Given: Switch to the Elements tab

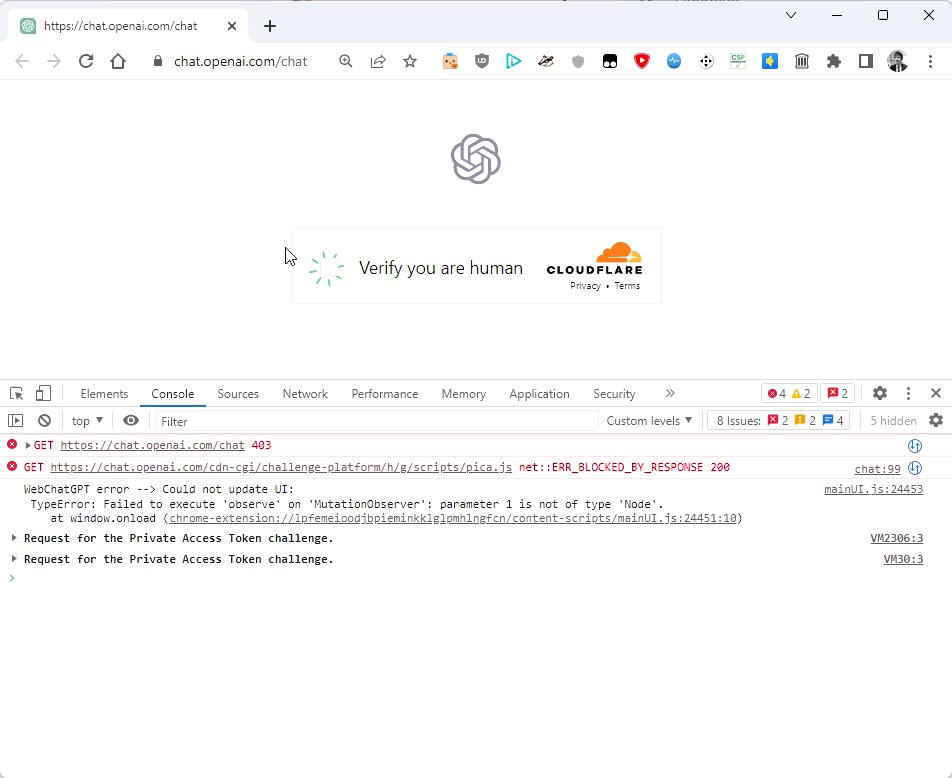Looking at the screenshot, I should [104, 394].
